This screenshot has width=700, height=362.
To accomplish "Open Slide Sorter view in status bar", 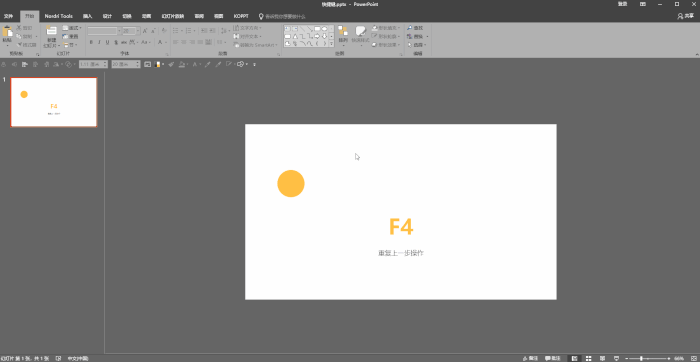I will point(588,358).
